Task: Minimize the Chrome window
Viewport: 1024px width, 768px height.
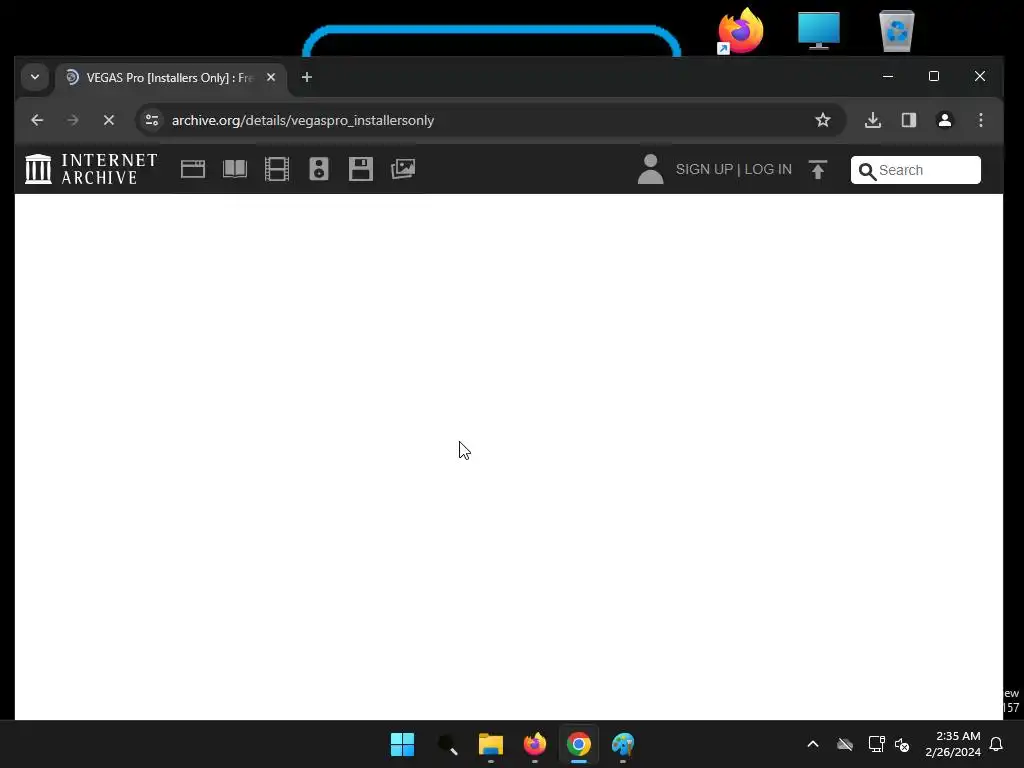Action: [888, 76]
